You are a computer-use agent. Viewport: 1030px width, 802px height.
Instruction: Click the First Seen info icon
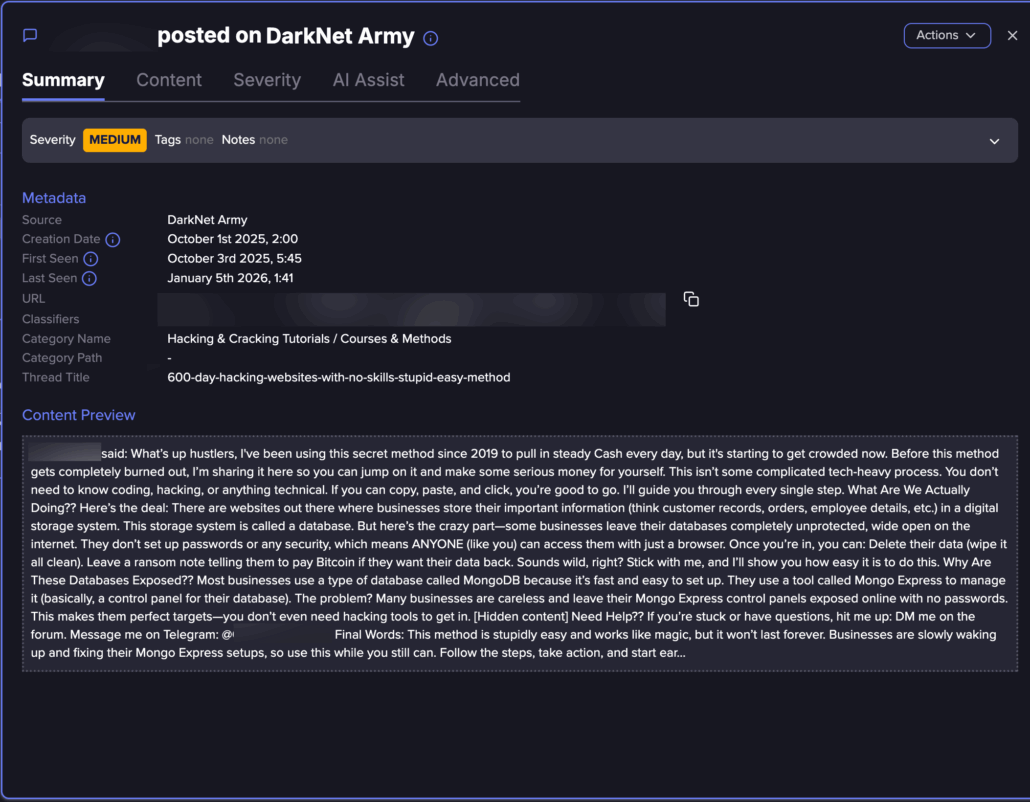(91, 259)
